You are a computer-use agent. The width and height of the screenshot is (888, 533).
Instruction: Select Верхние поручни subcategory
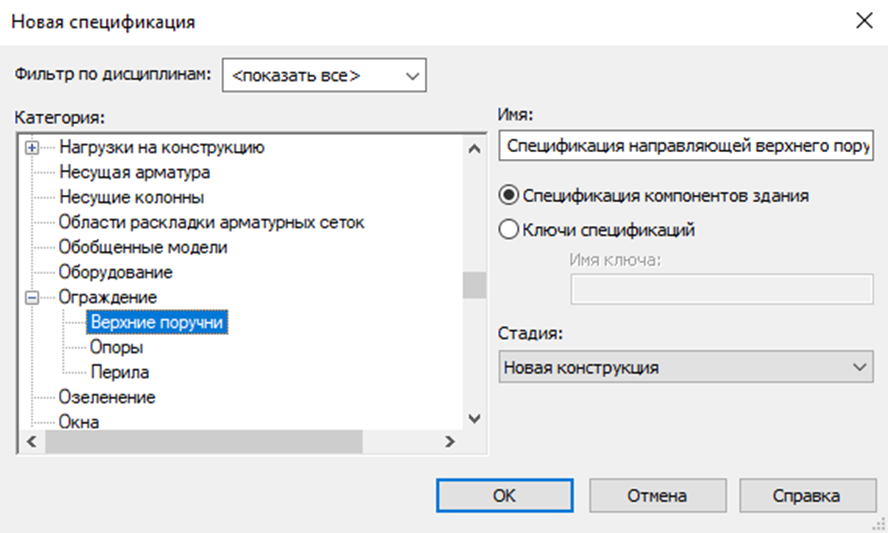point(157,322)
